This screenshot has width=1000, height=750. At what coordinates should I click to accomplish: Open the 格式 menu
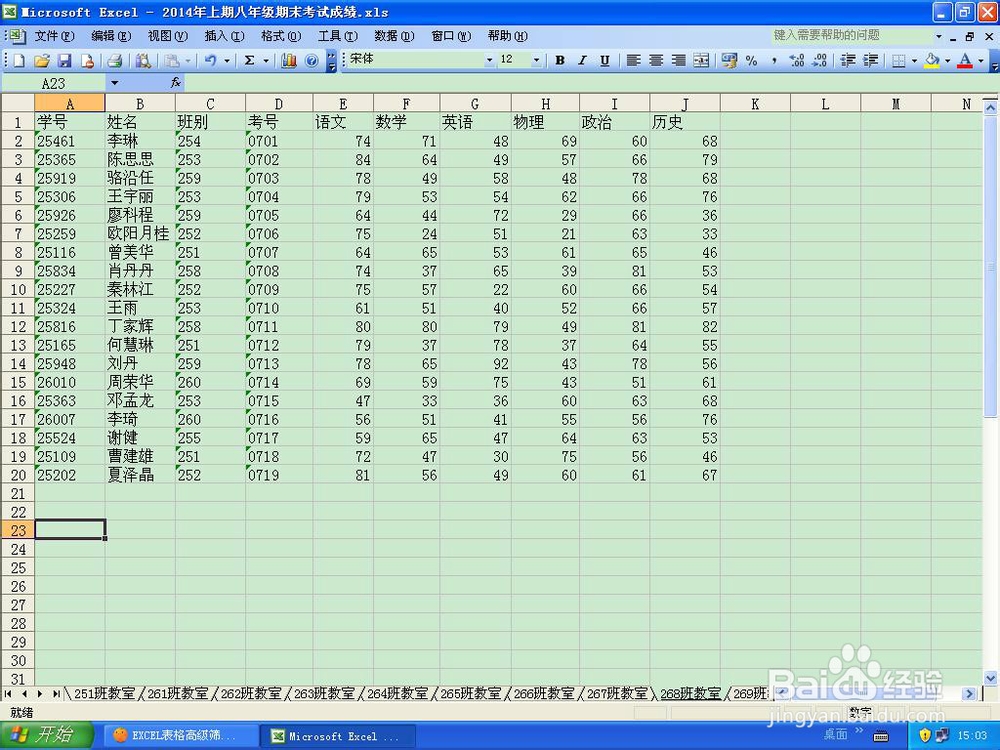point(280,36)
